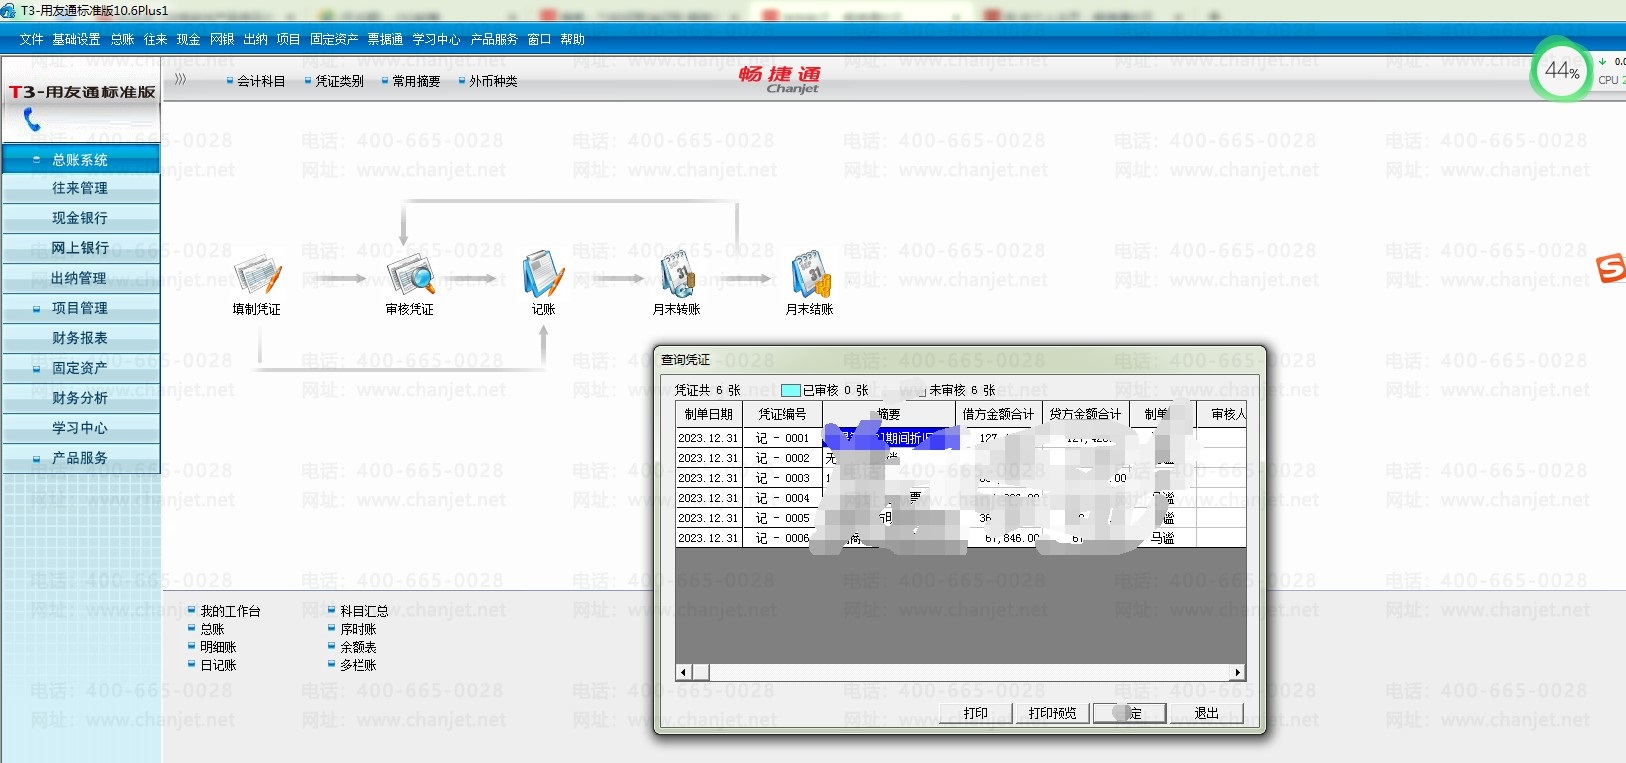Click the 凭证编号 column header
Screen dimensions: 1626x763
pyautogui.click(x=783, y=414)
